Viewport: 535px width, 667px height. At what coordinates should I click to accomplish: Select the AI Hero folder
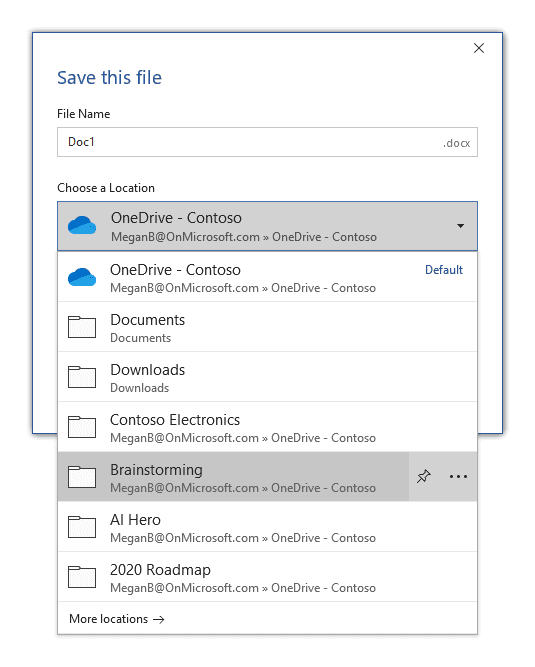(x=267, y=527)
